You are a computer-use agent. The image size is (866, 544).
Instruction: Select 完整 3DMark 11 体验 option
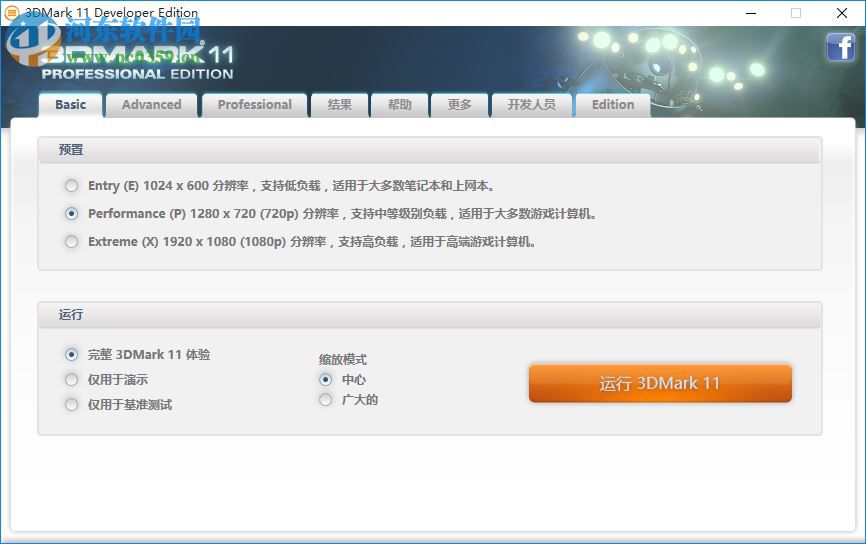coord(71,355)
